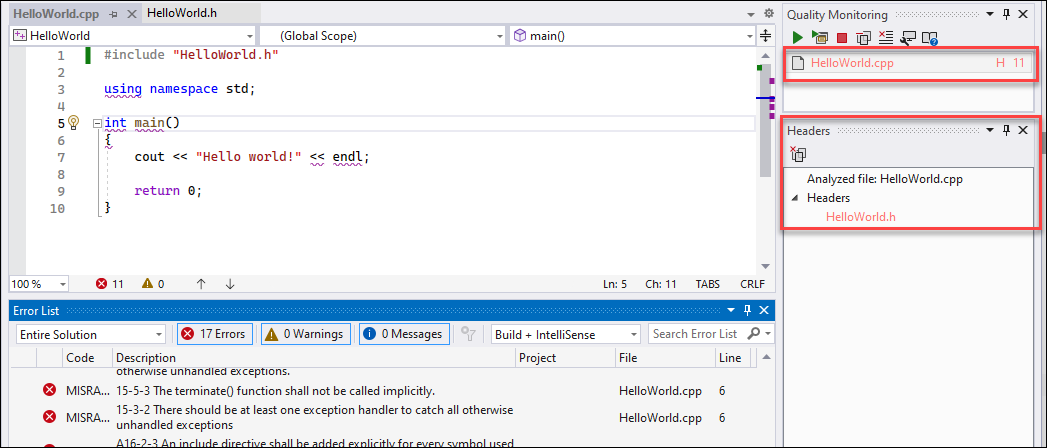Open Error List window options arrow
The image size is (1047, 448).
(x=732, y=310)
